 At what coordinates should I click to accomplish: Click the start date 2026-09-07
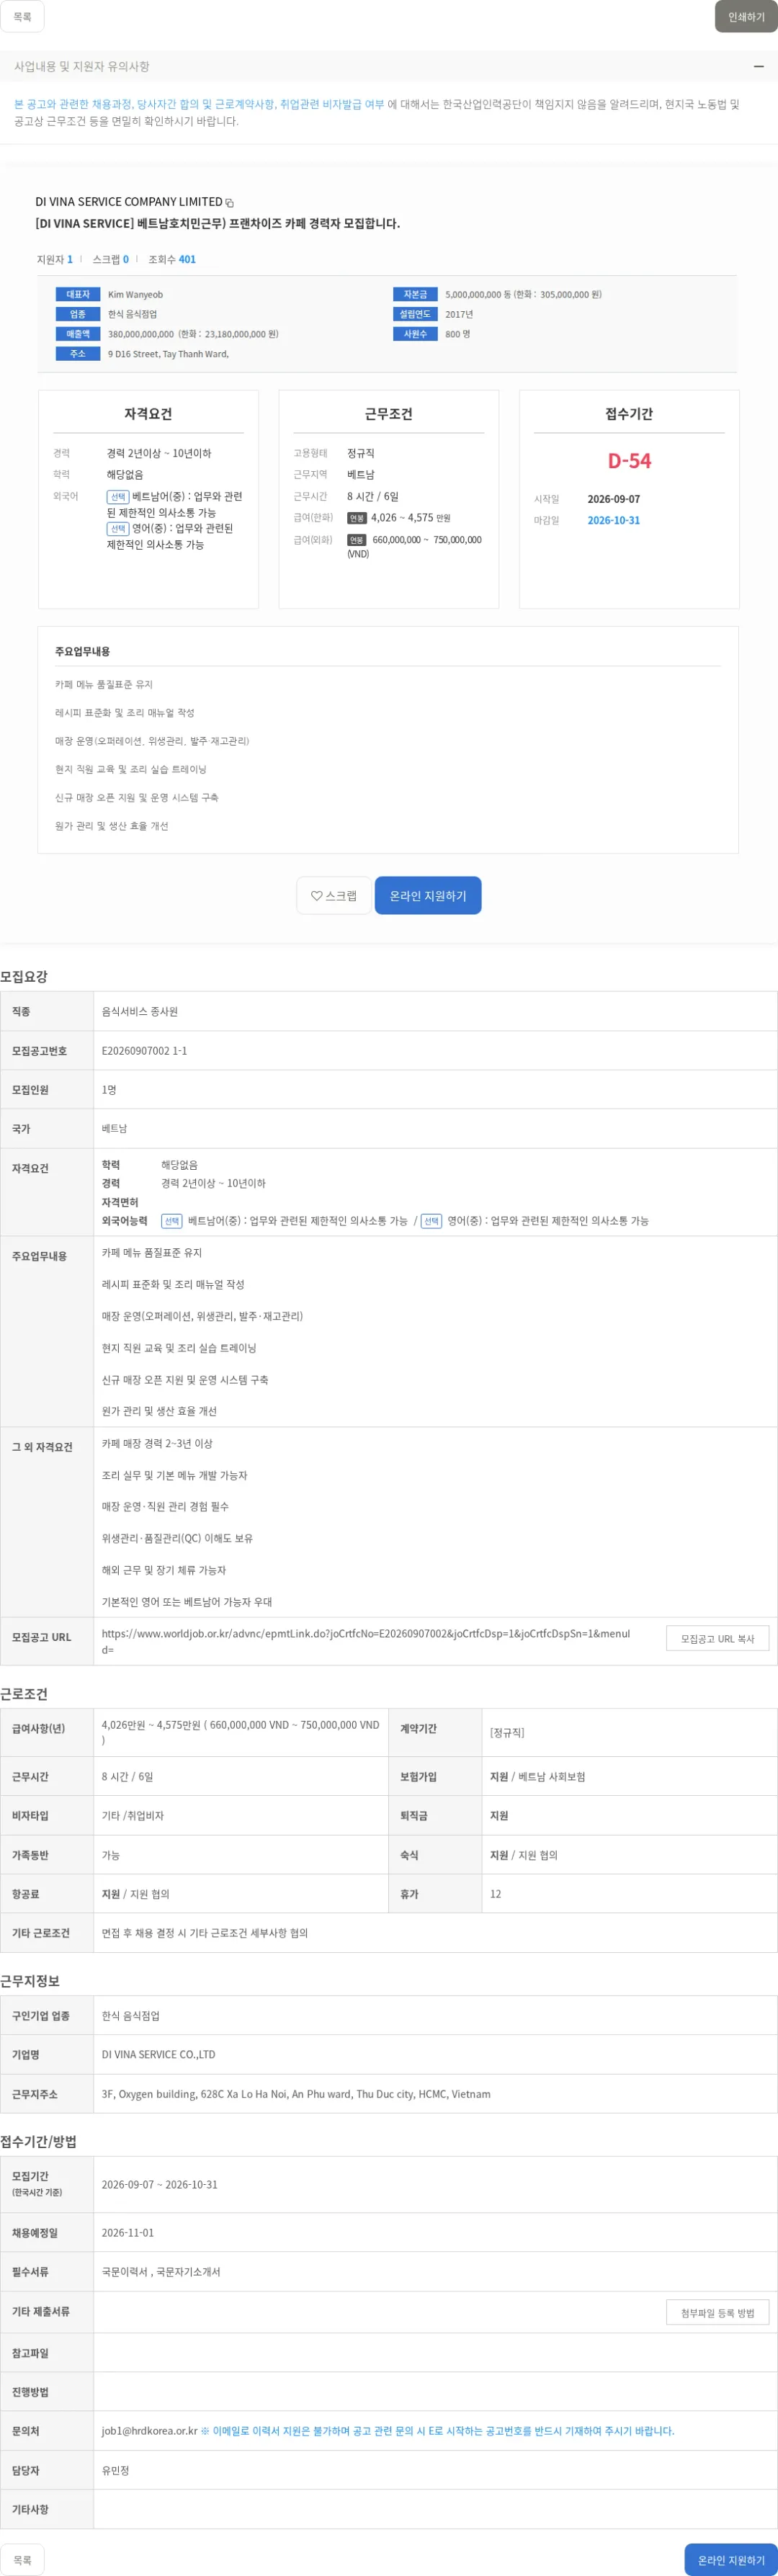click(613, 499)
